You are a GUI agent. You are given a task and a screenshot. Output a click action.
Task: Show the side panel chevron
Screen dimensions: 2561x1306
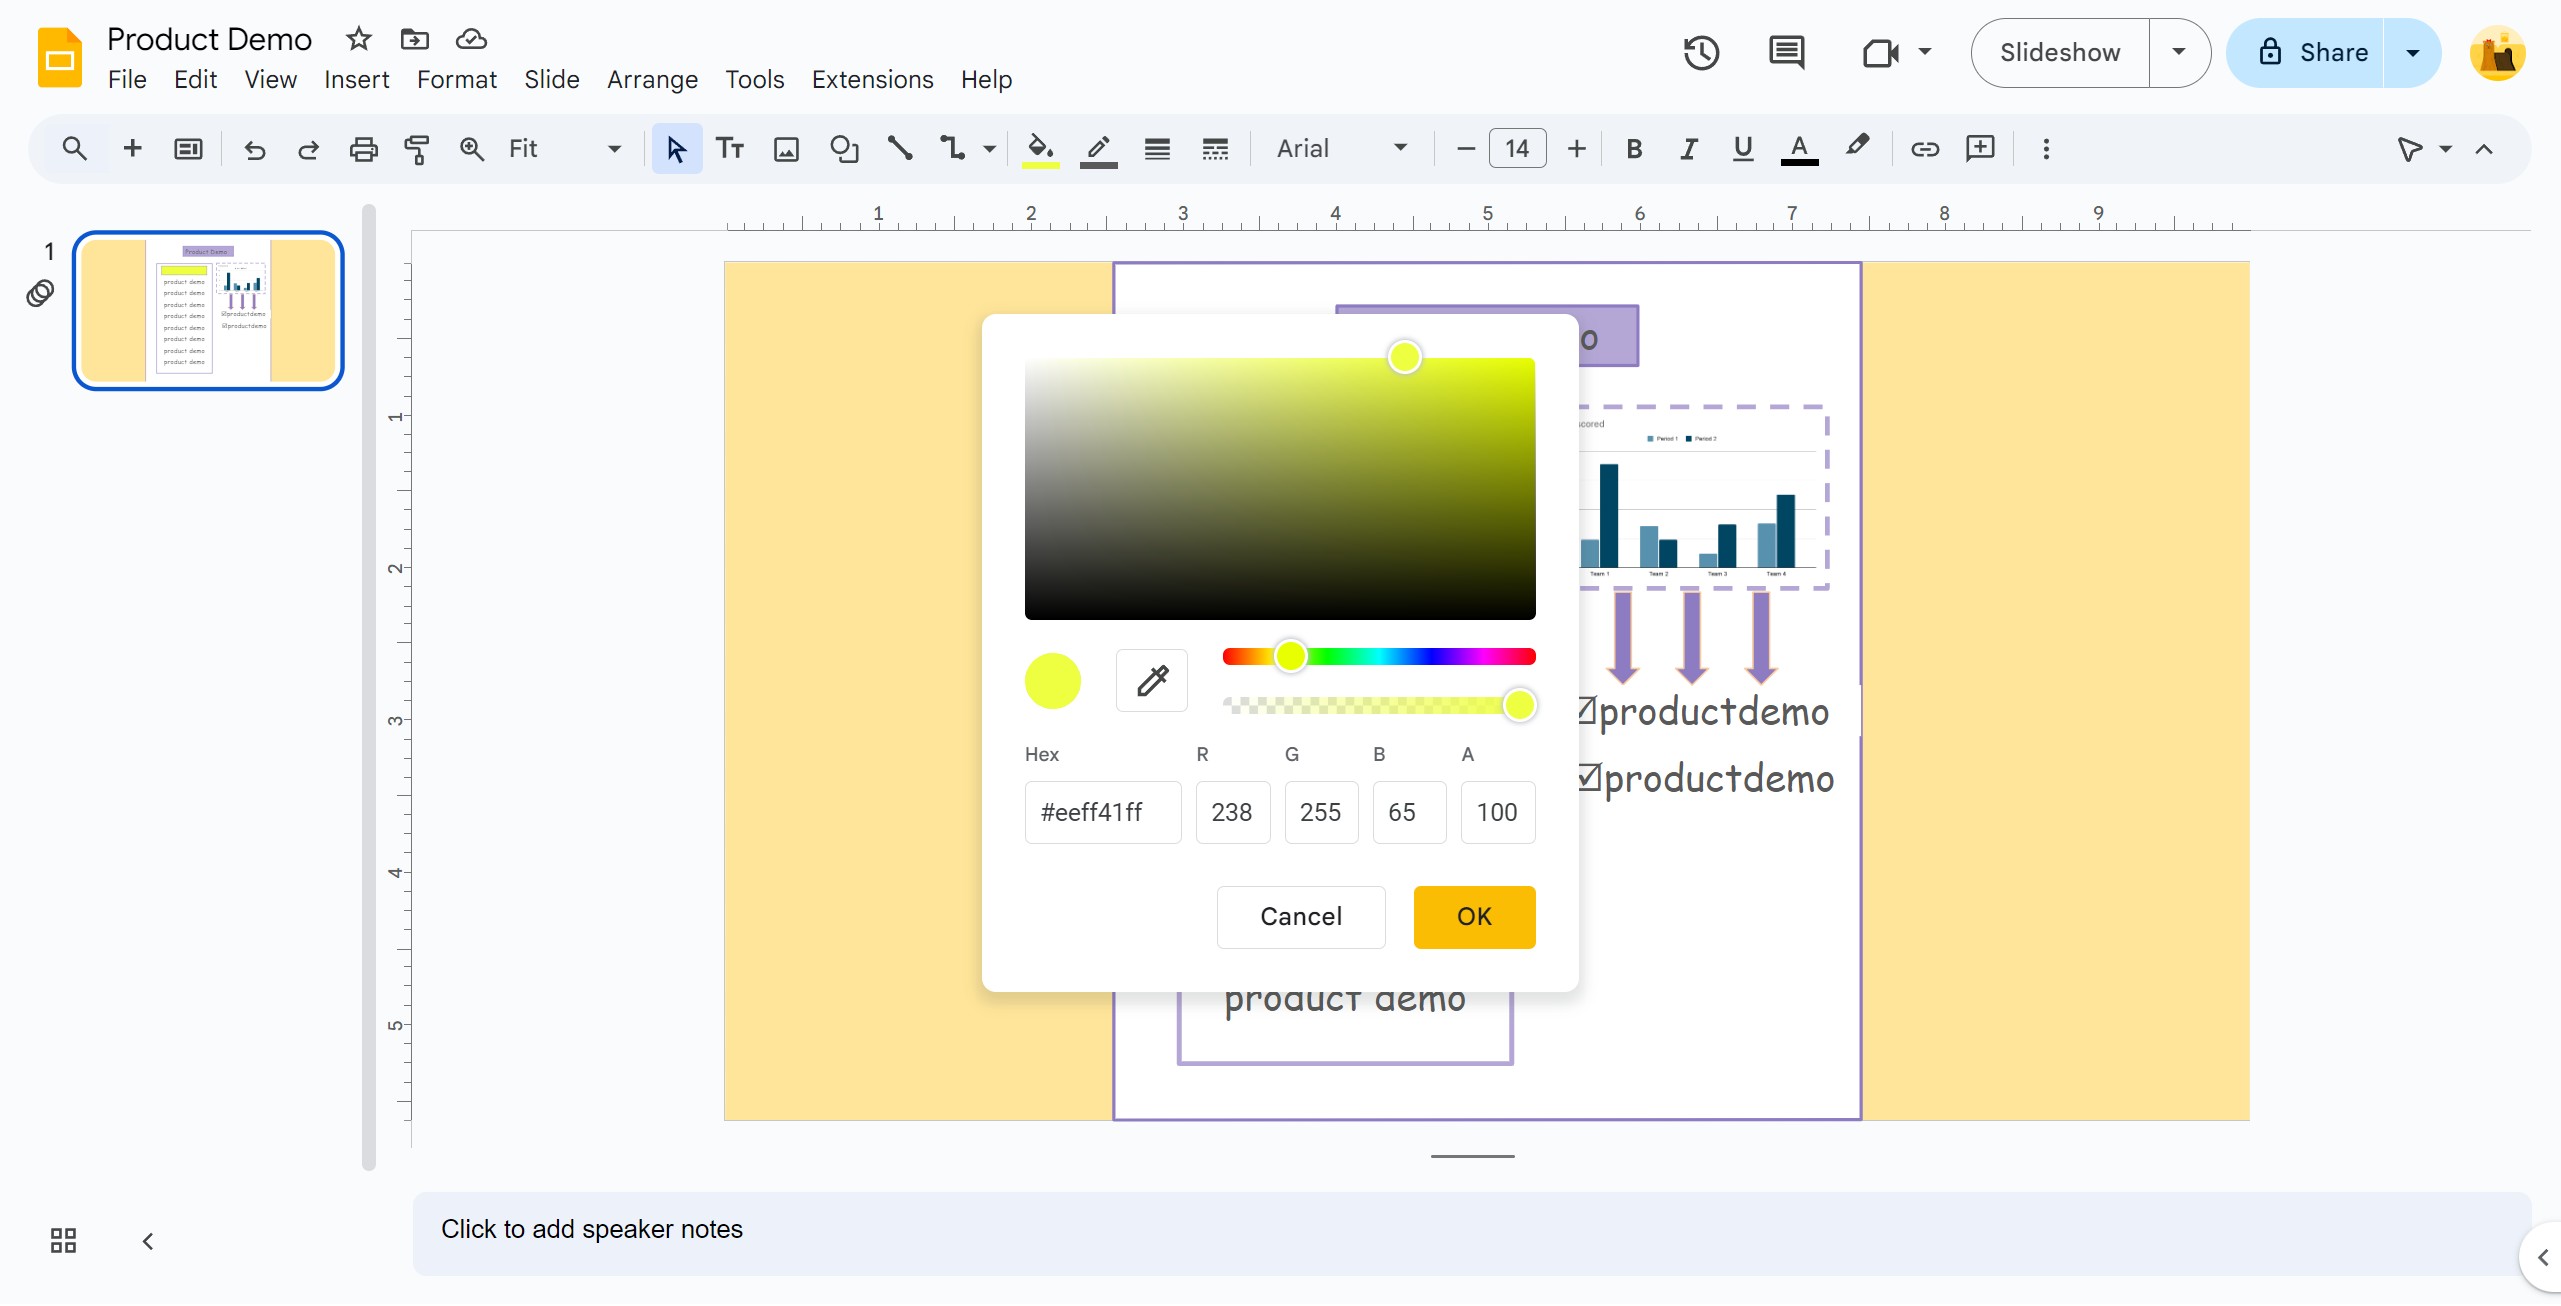(x=2542, y=1257)
